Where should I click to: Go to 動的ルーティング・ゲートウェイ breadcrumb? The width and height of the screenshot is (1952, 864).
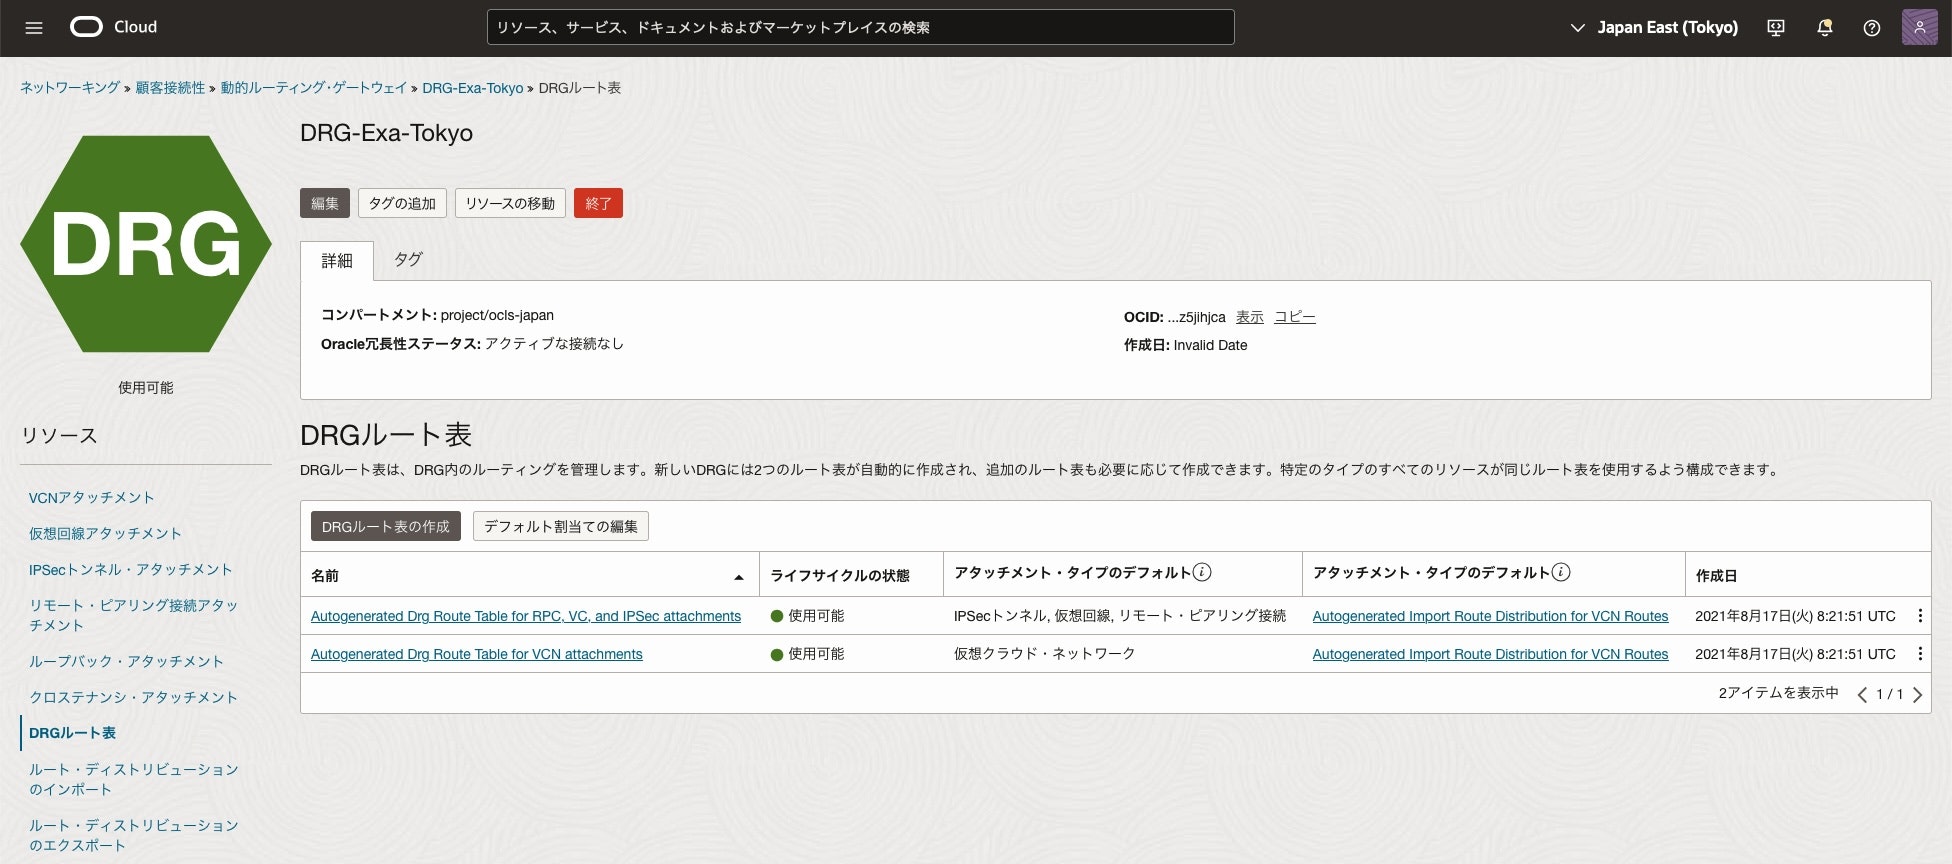click(x=314, y=88)
